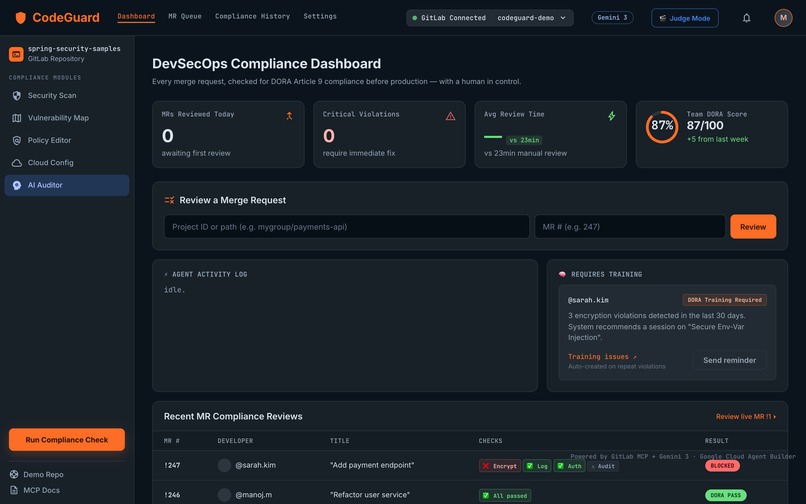Click the "vs 23min" green badge

(524, 140)
